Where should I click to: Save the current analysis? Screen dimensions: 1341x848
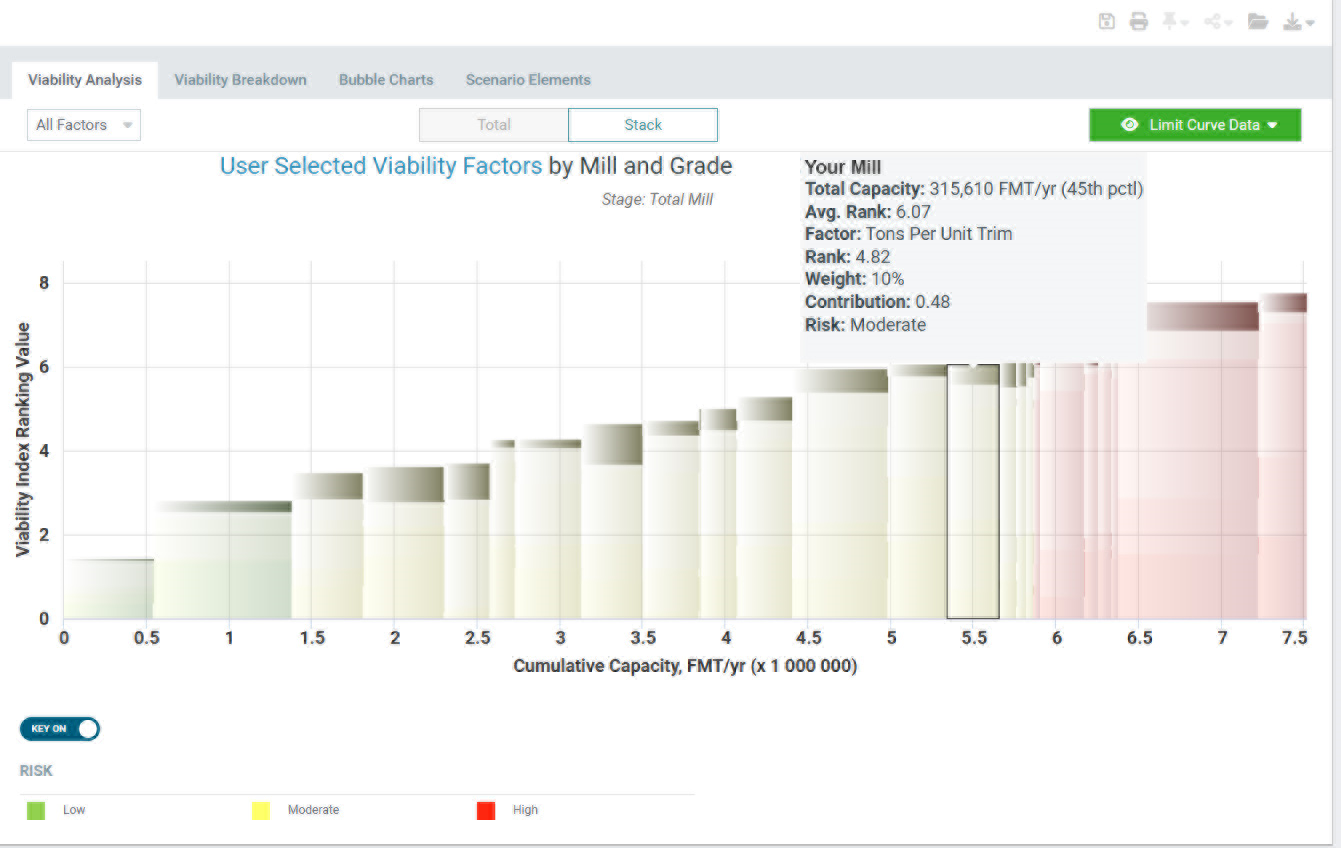pyautogui.click(x=1107, y=21)
